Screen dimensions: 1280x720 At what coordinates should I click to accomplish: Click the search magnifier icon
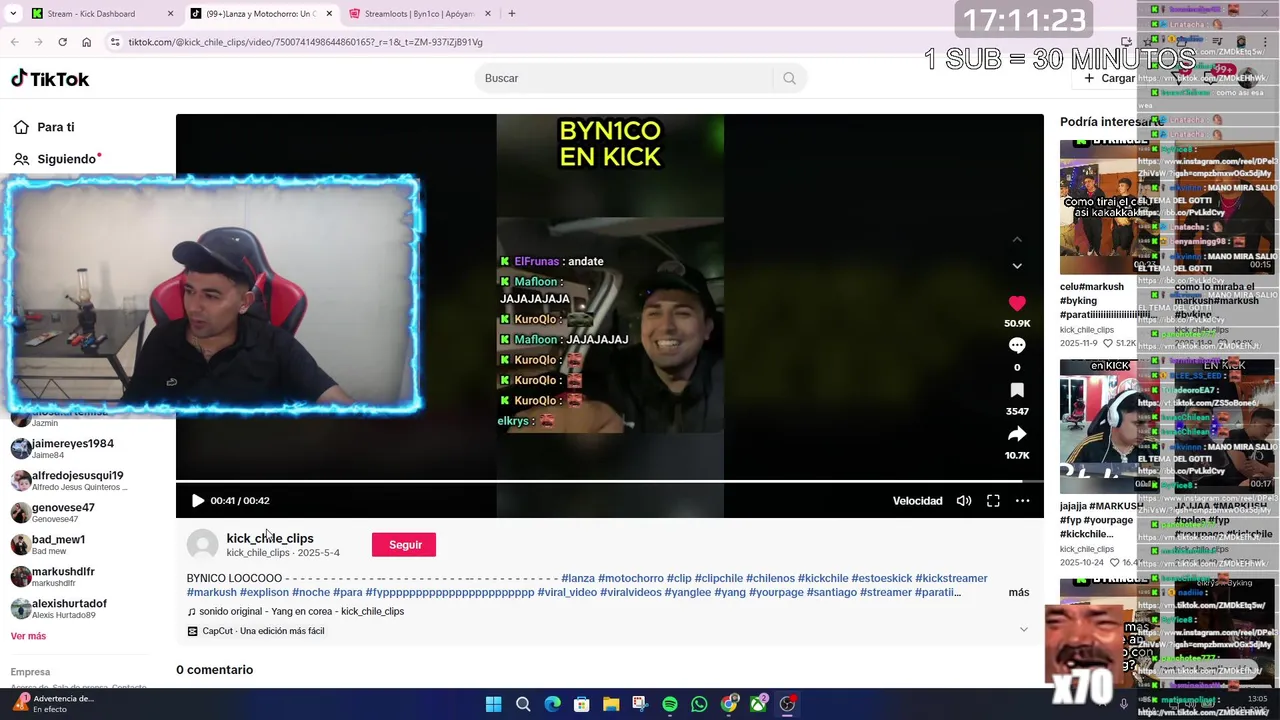point(789,78)
